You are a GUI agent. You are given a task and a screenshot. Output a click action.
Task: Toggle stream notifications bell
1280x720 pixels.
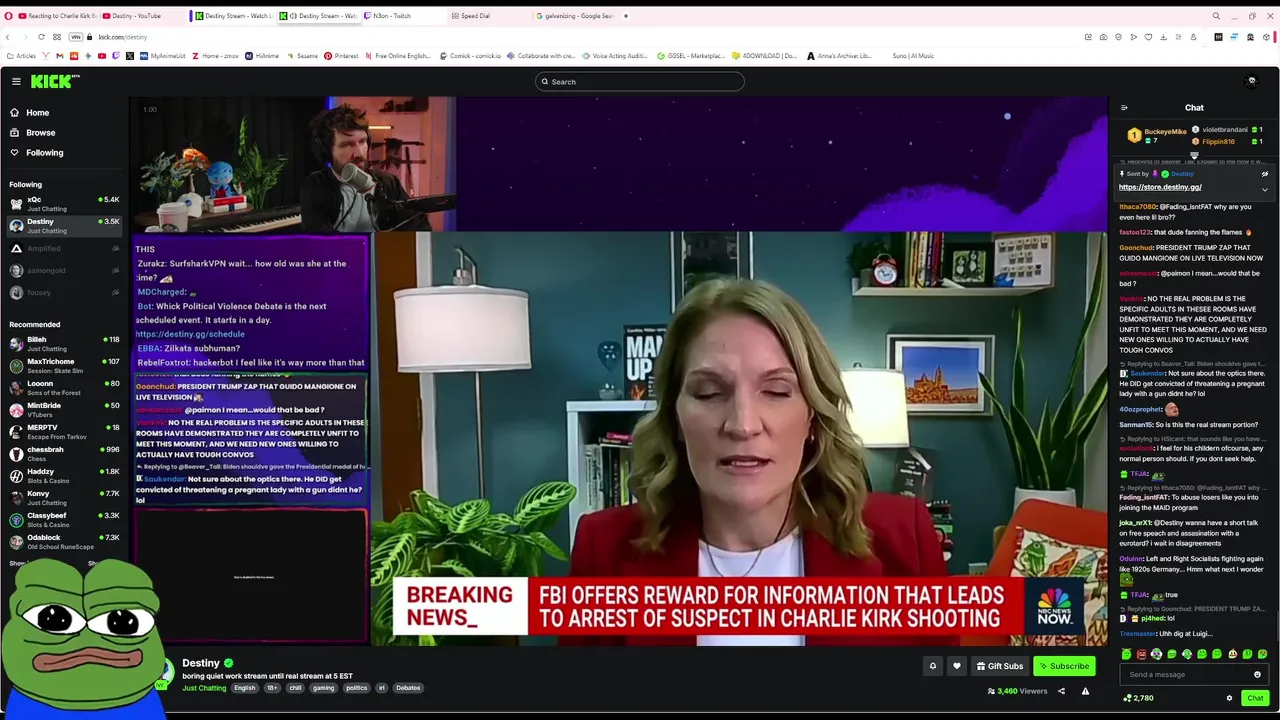coord(932,666)
